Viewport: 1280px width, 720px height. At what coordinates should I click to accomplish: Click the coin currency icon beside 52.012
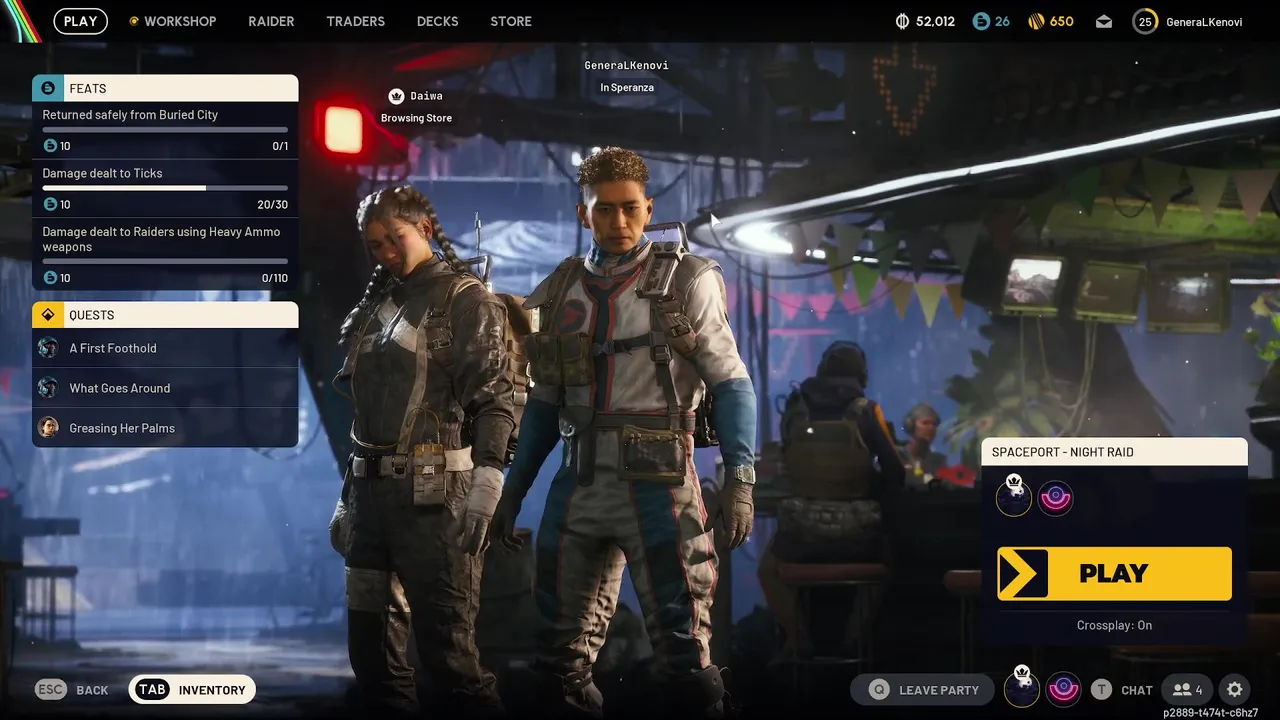click(x=902, y=21)
